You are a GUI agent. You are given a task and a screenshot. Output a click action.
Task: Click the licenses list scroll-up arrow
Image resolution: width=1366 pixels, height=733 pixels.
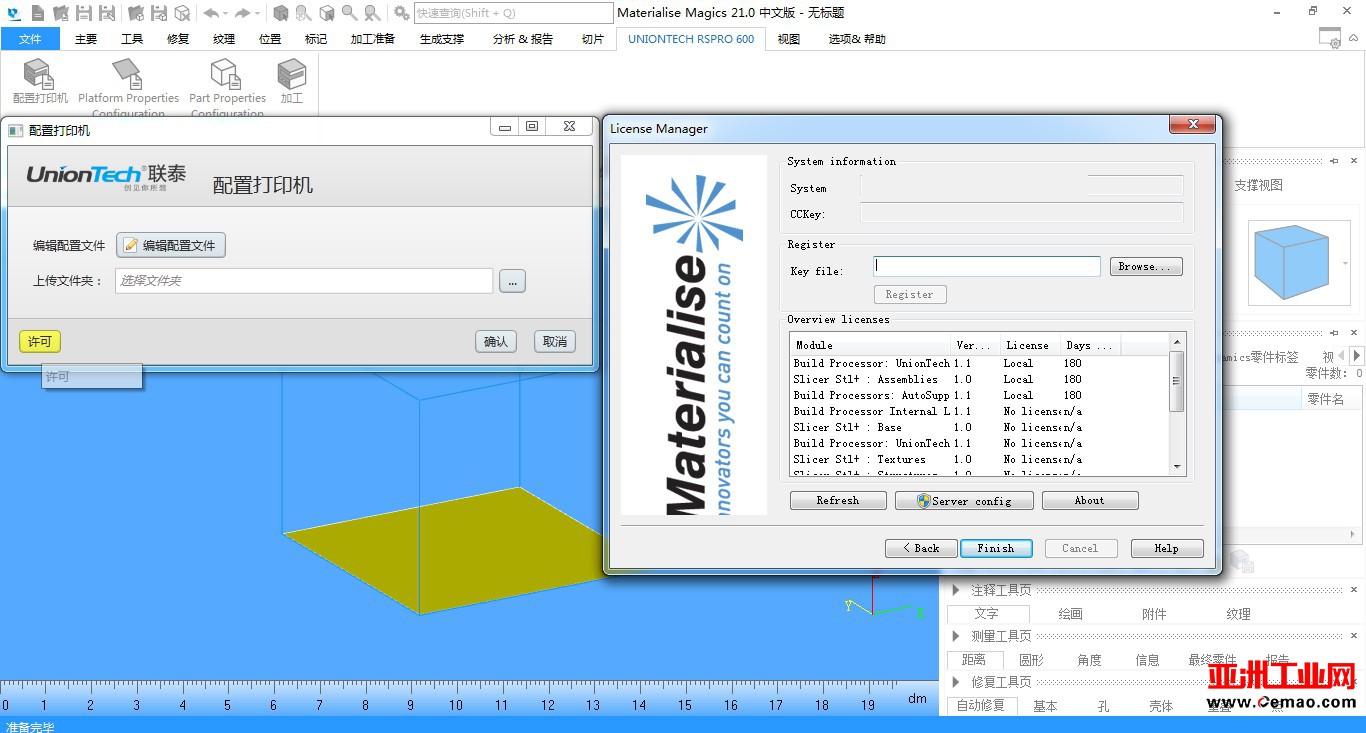pyautogui.click(x=1177, y=342)
